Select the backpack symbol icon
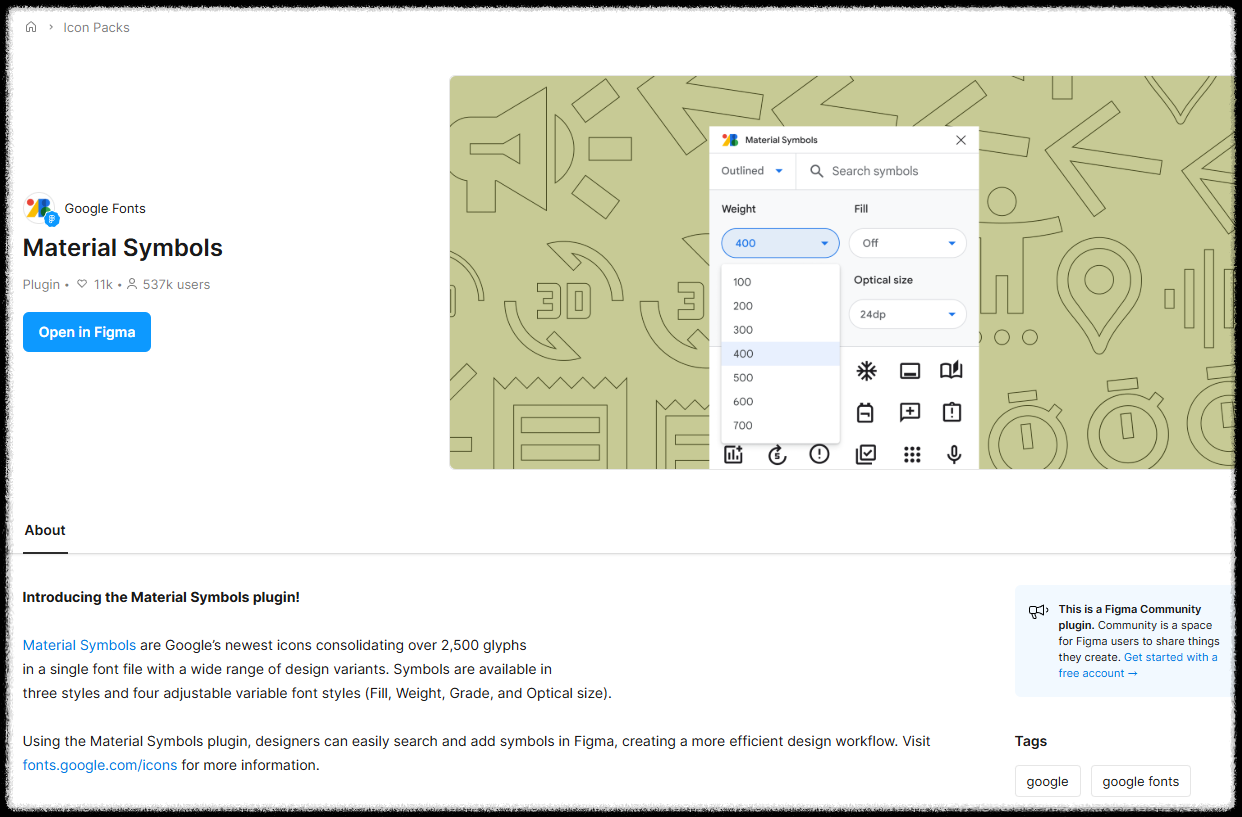The height and width of the screenshot is (817, 1242). coord(866,412)
